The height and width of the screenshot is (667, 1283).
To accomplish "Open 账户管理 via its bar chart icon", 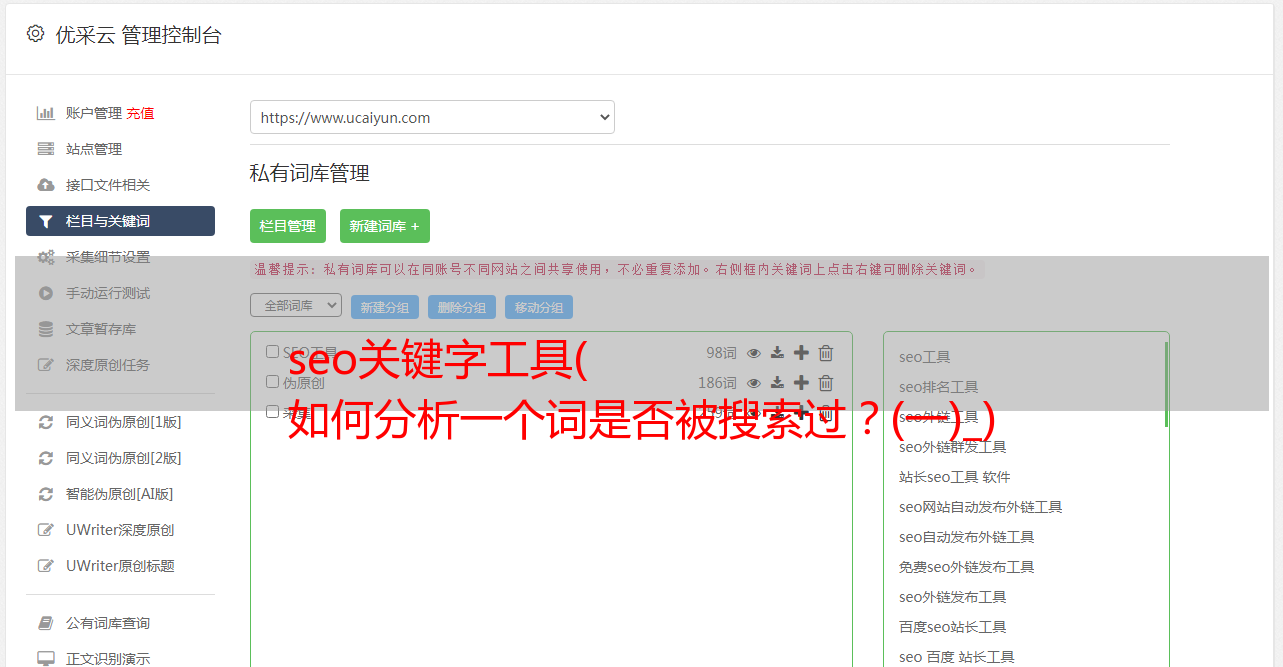I will pos(46,113).
